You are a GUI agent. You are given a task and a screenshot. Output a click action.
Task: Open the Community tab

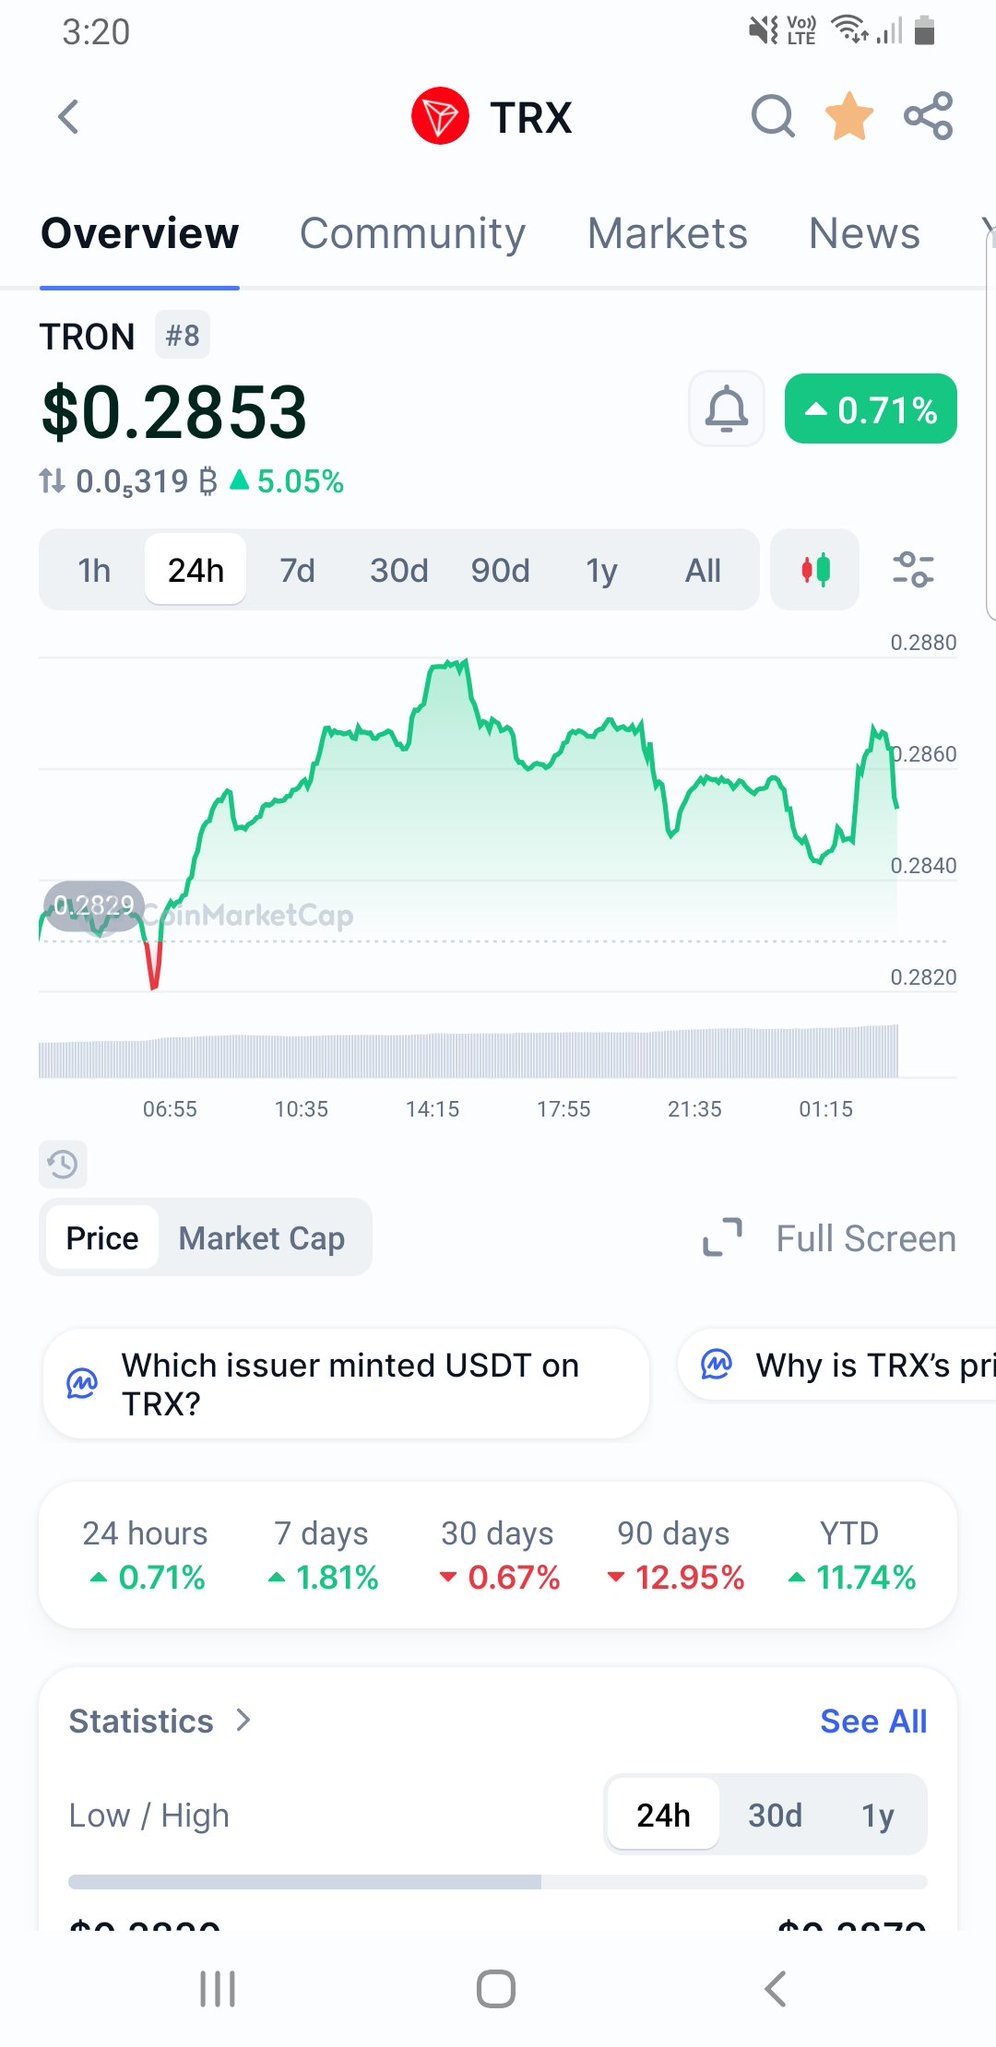click(x=412, y=234)
